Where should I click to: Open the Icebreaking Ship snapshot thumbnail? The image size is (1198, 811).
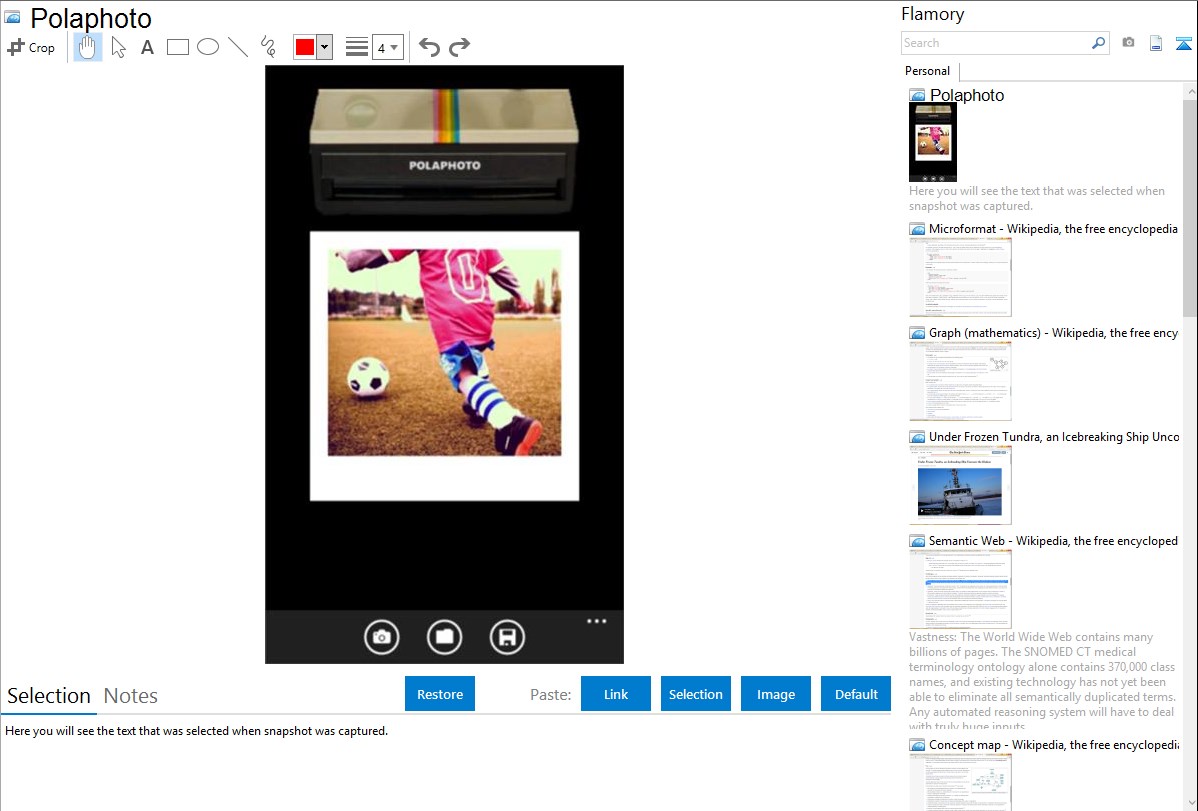click(x=960, y=485)
